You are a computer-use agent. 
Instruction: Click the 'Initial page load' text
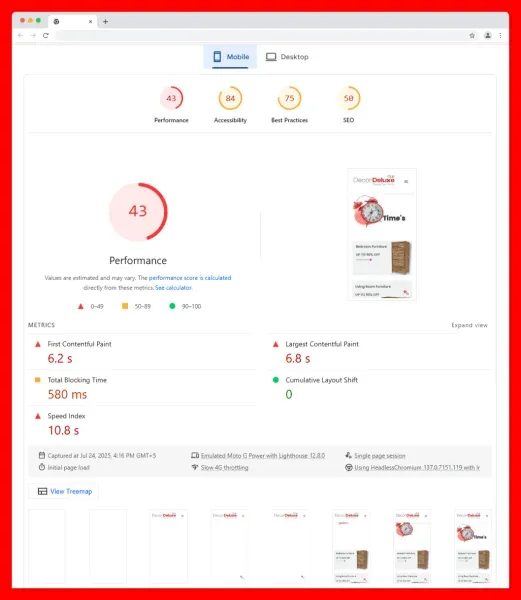click(x=68, y=468)
